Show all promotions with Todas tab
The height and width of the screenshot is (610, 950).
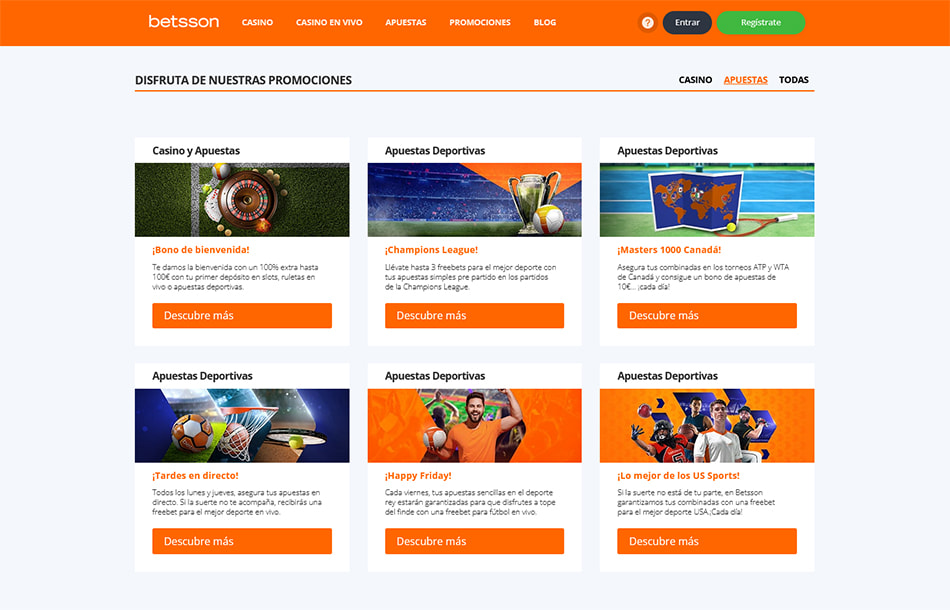click(794, 80)
